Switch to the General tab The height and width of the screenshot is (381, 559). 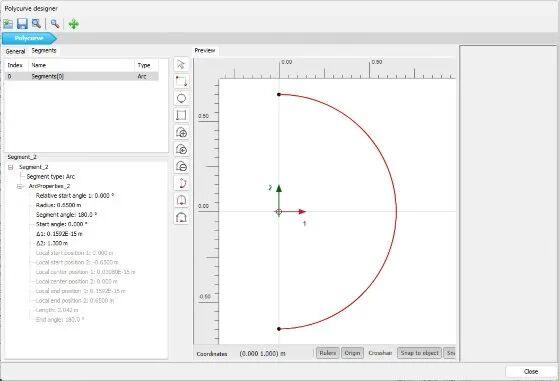pos(15,51)
